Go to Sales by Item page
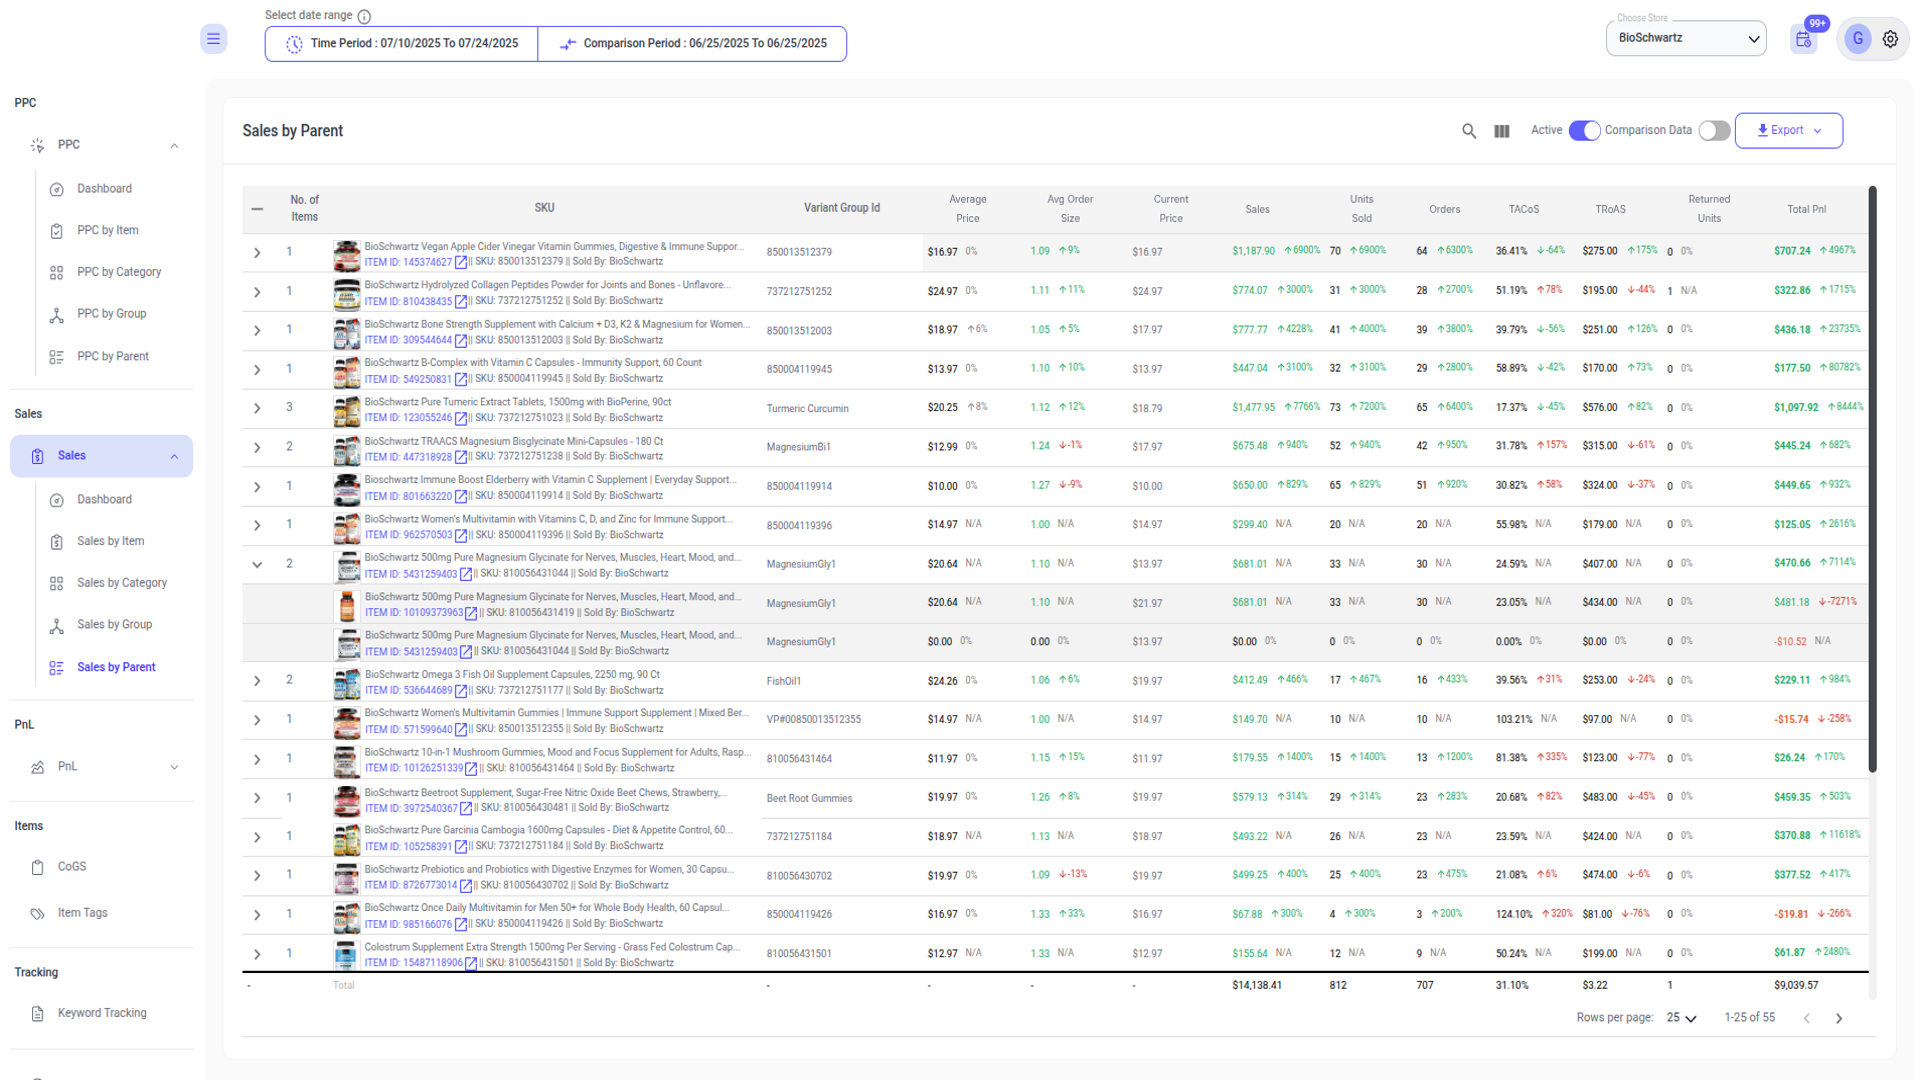 point(110,542)
